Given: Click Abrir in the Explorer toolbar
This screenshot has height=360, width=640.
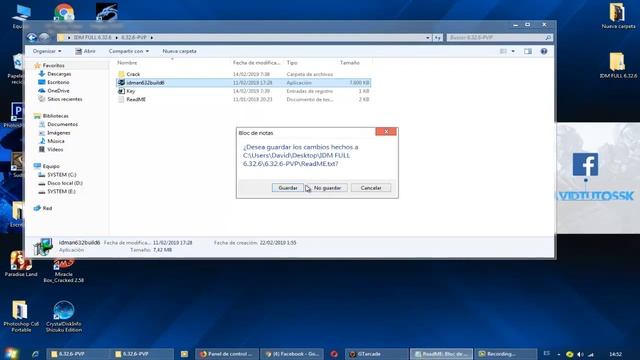Looking at the screenshot, I should point(85,51).
